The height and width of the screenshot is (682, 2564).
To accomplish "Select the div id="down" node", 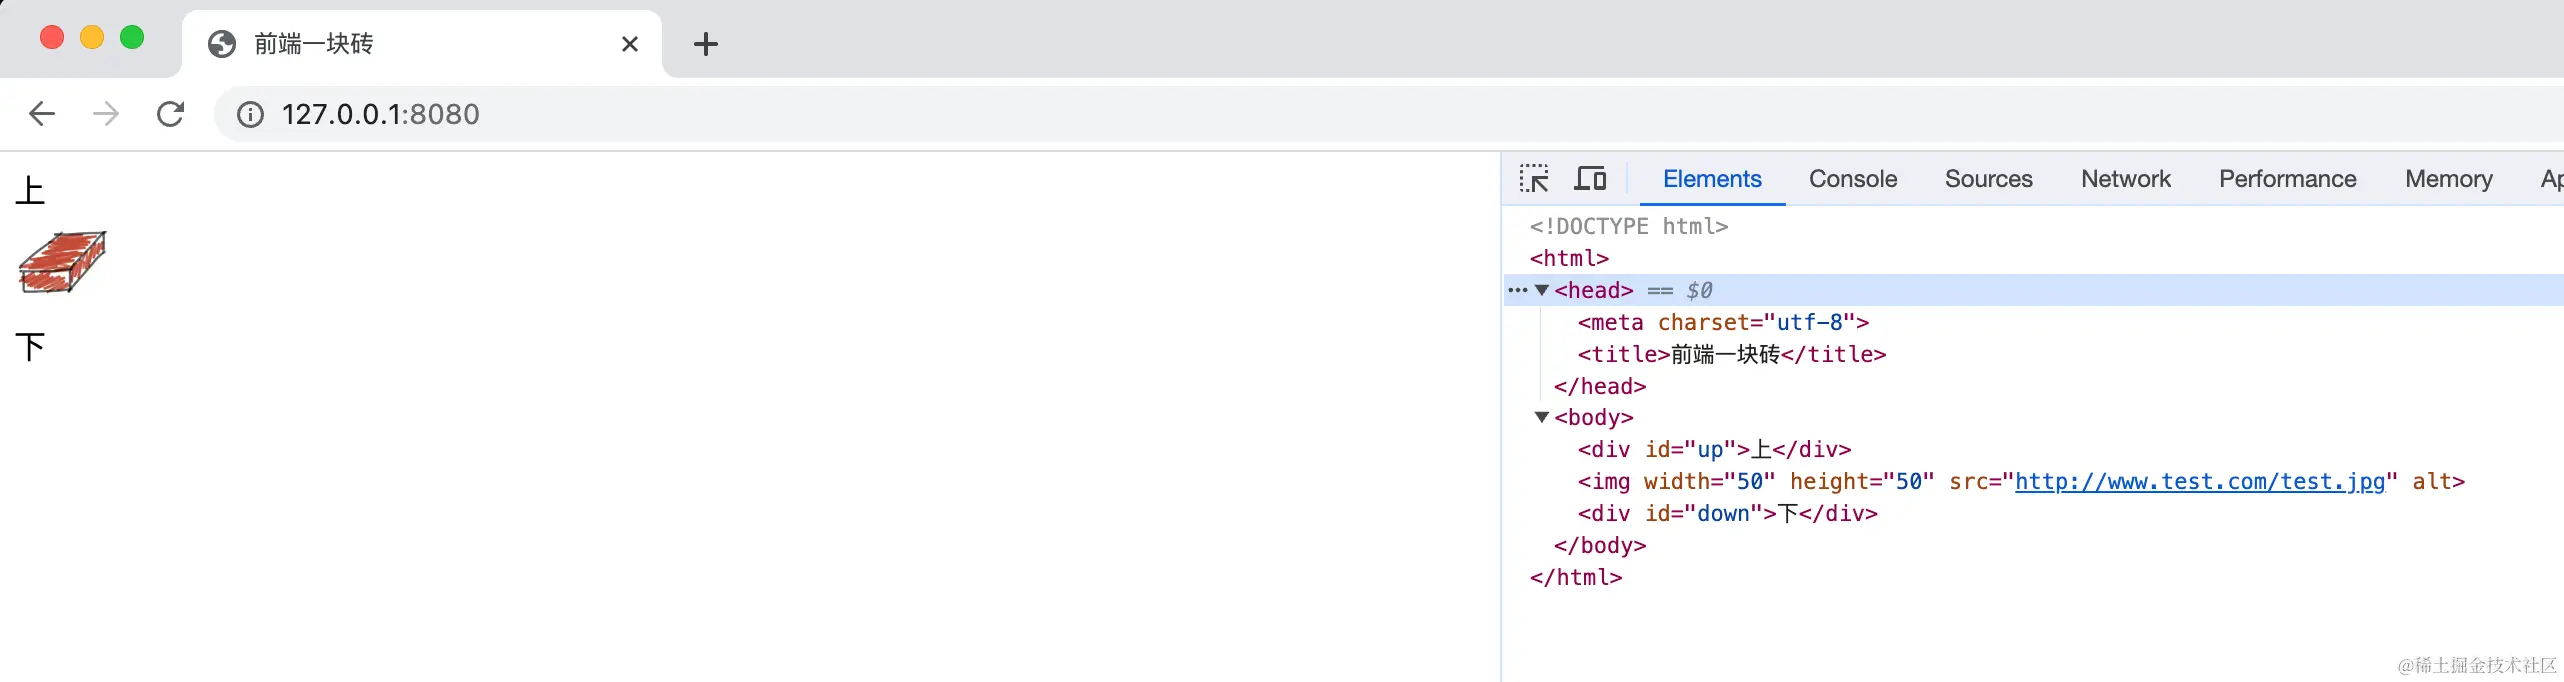I will (x=1727, y=513).
